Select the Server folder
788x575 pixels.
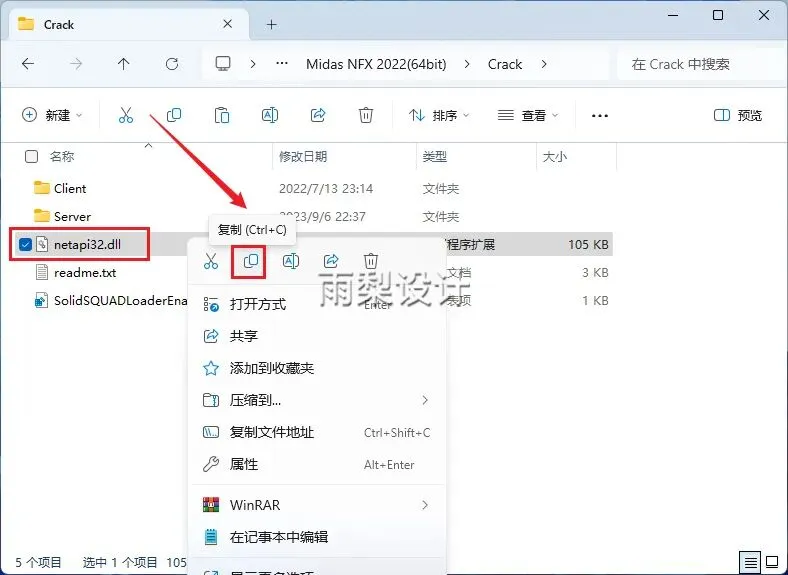[x=72, y=217]
